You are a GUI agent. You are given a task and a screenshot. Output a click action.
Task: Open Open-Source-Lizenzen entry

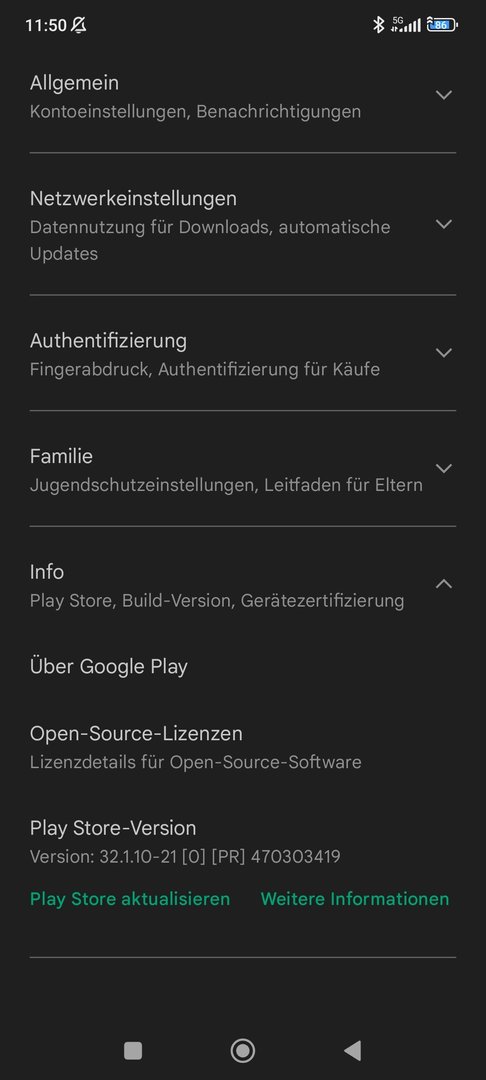[x=243, y=747]
